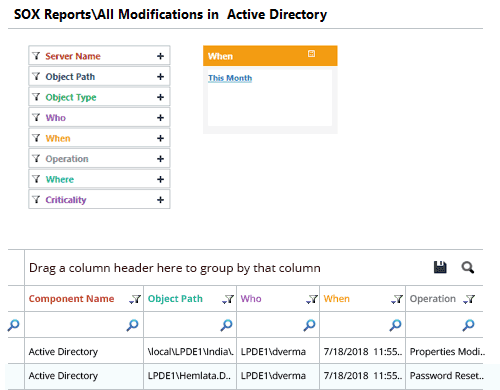The image size is (500, 390).
Task: Click the funnel icon beside Operation filter
Action: click(x=36, y=158)
